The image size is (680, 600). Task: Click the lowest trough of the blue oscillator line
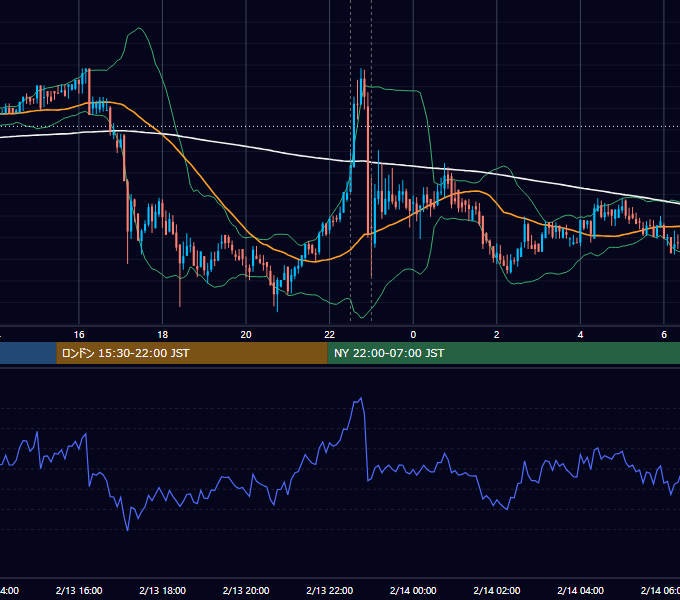[x=128, y=530]
